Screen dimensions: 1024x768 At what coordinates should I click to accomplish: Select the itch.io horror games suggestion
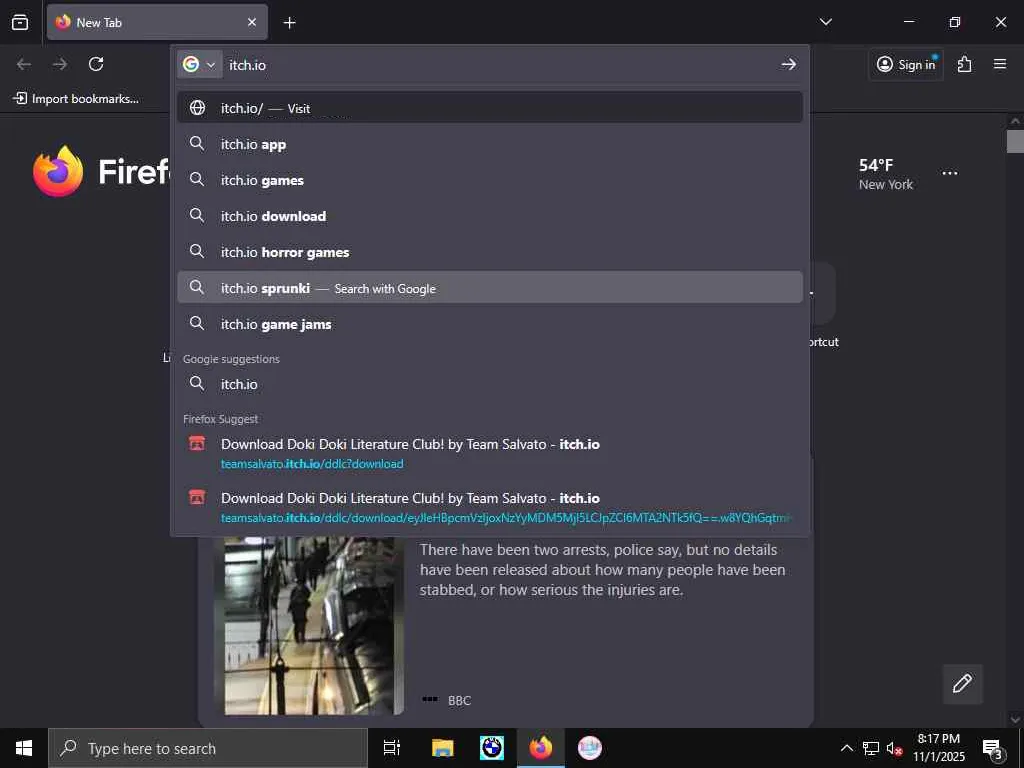pos(490,251)
